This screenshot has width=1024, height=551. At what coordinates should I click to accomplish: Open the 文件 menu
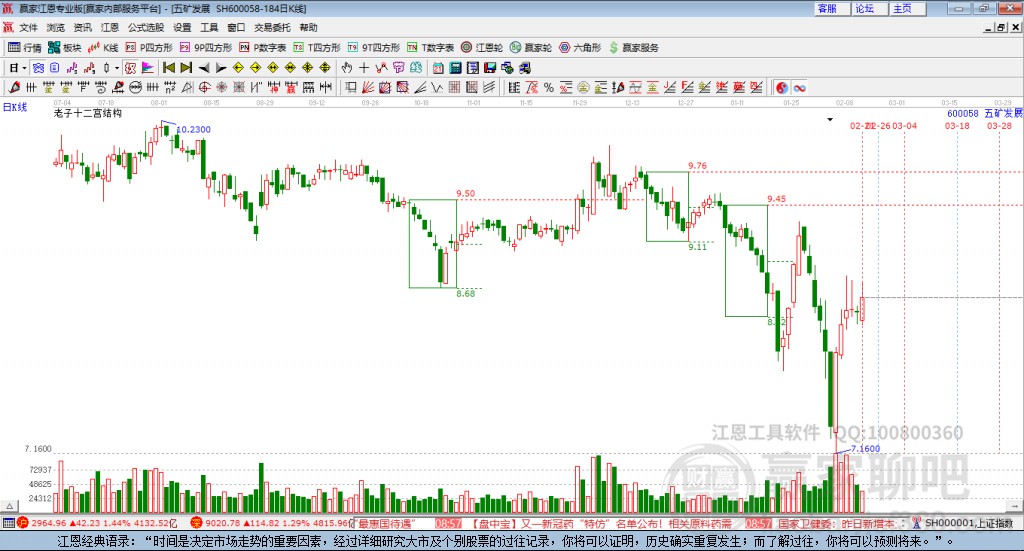coord(28,27)
